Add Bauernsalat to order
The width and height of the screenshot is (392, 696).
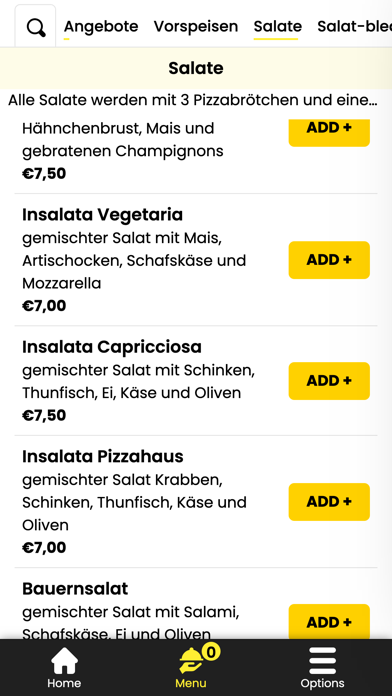click(329, 621)
